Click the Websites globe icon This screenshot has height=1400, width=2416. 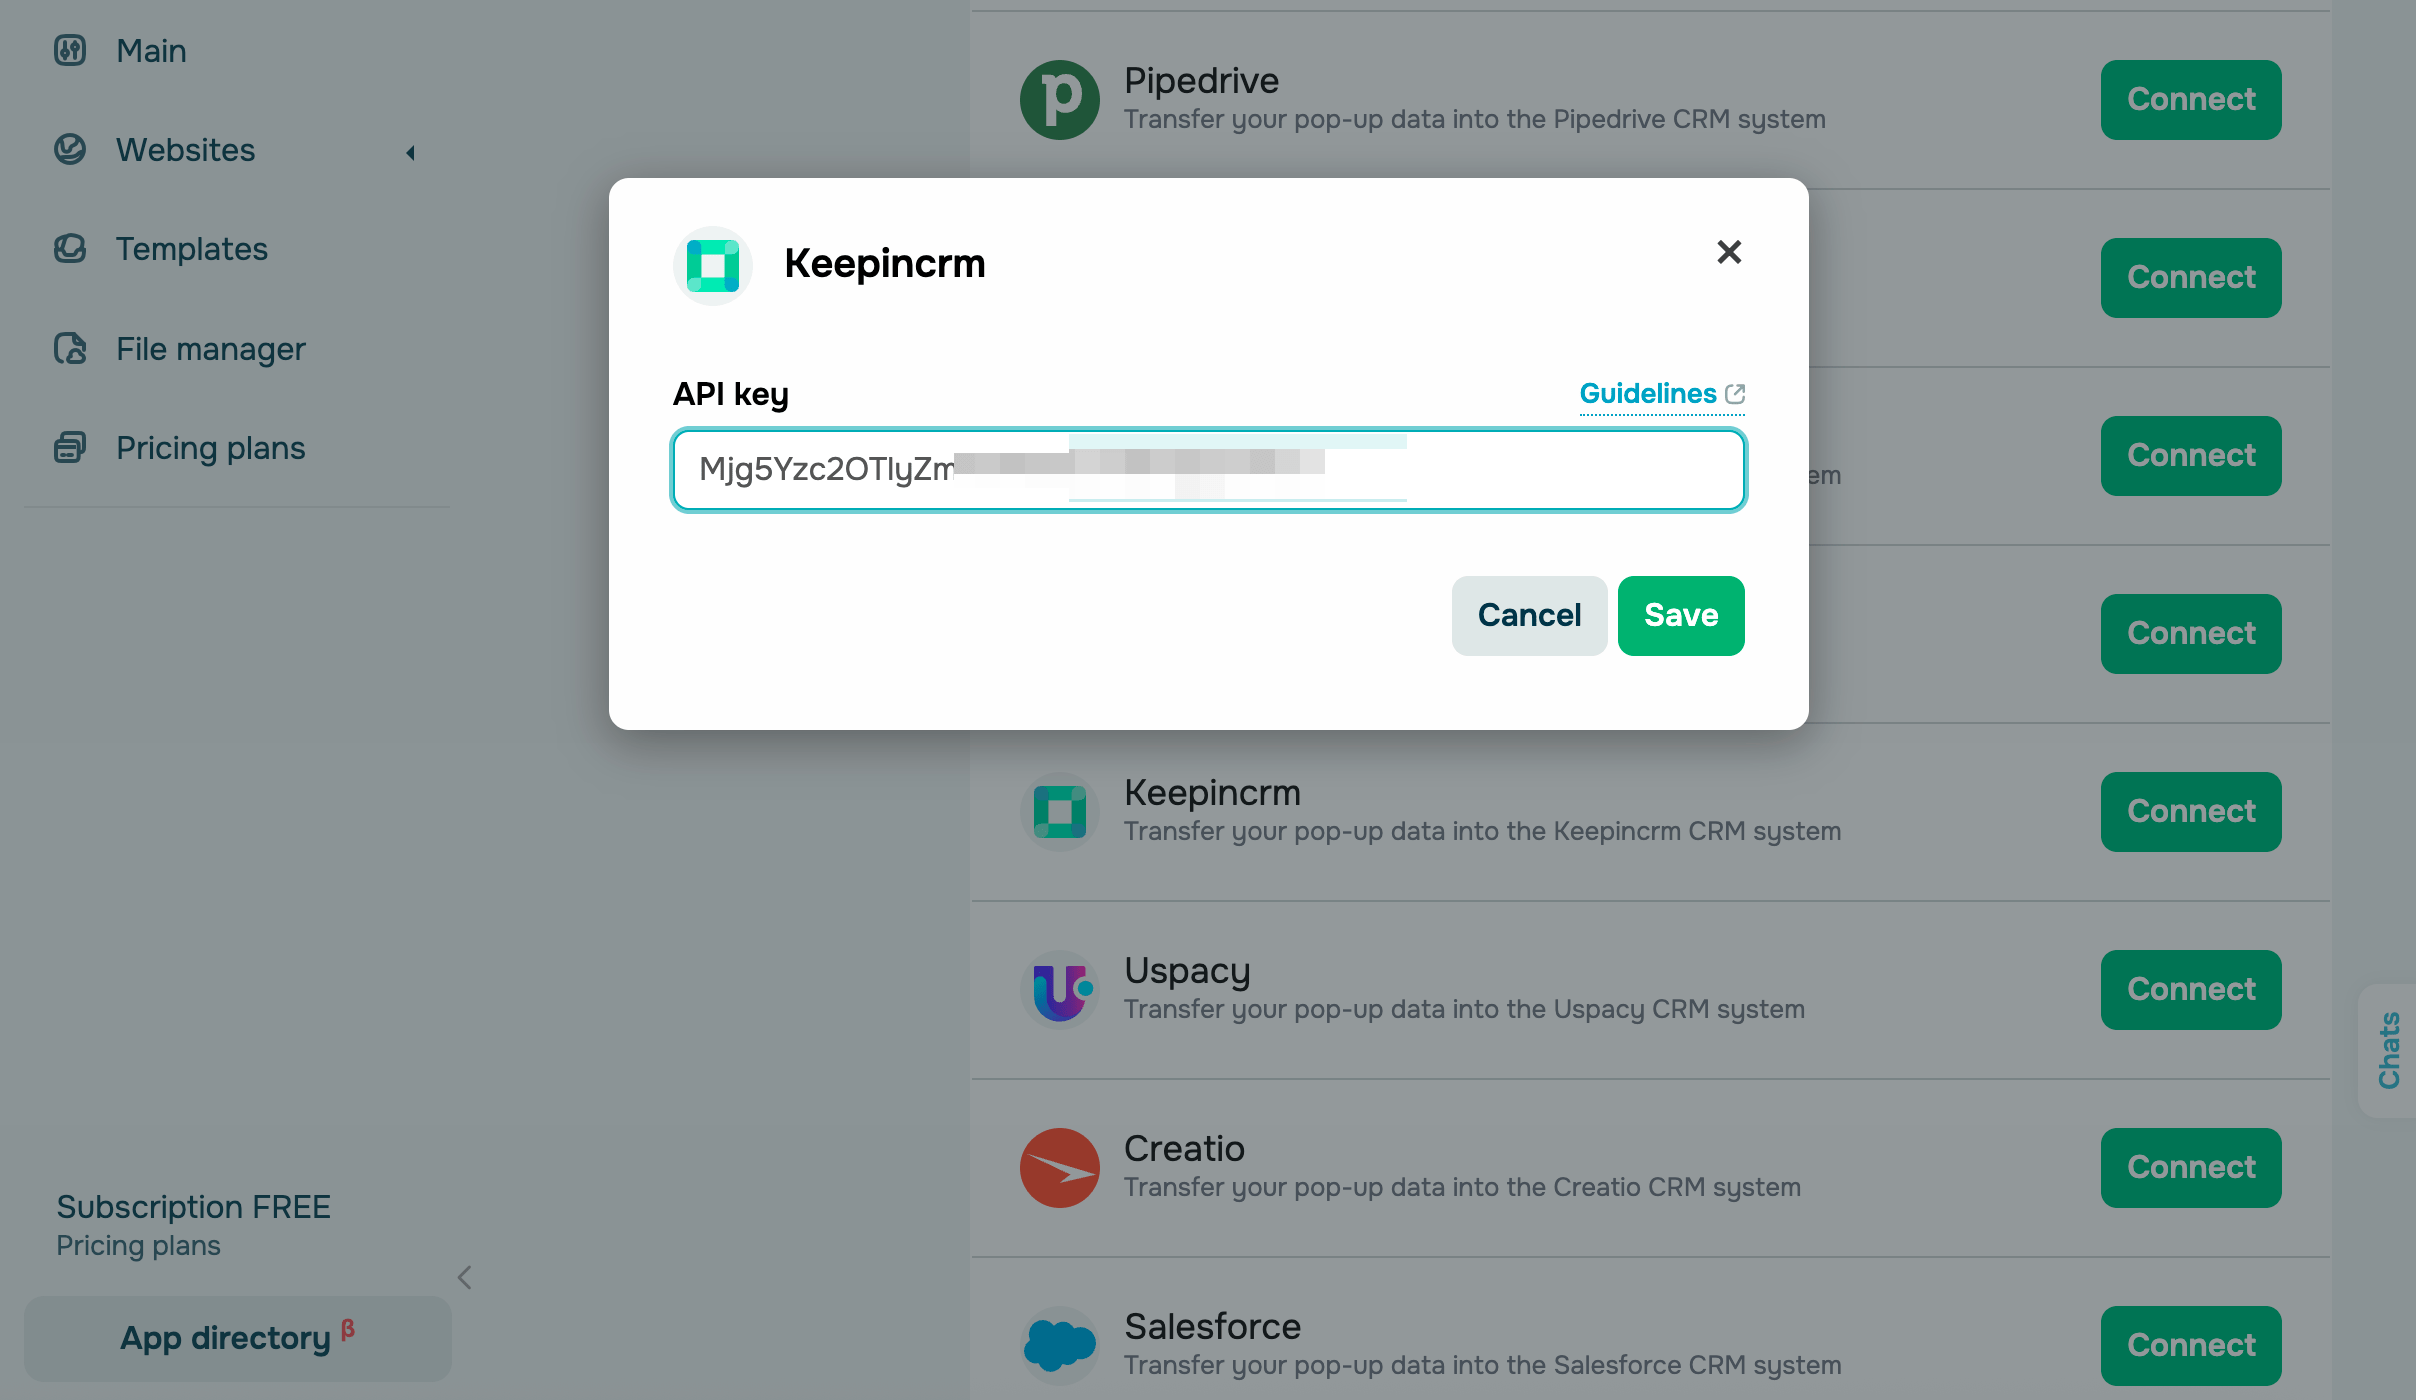(70, 150)
